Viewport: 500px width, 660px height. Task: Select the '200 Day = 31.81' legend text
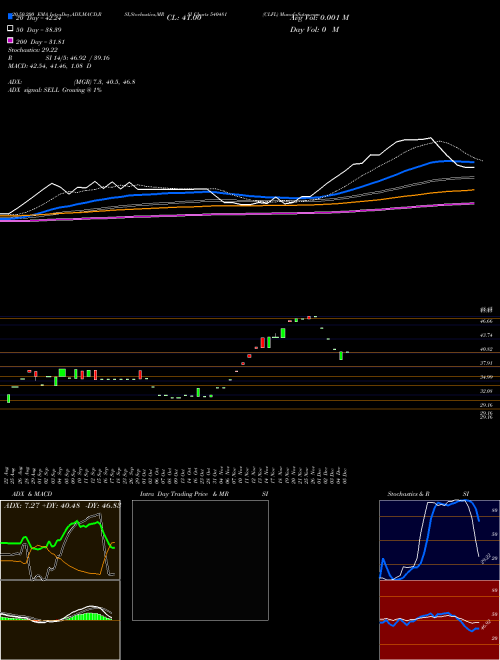(40, 42)
